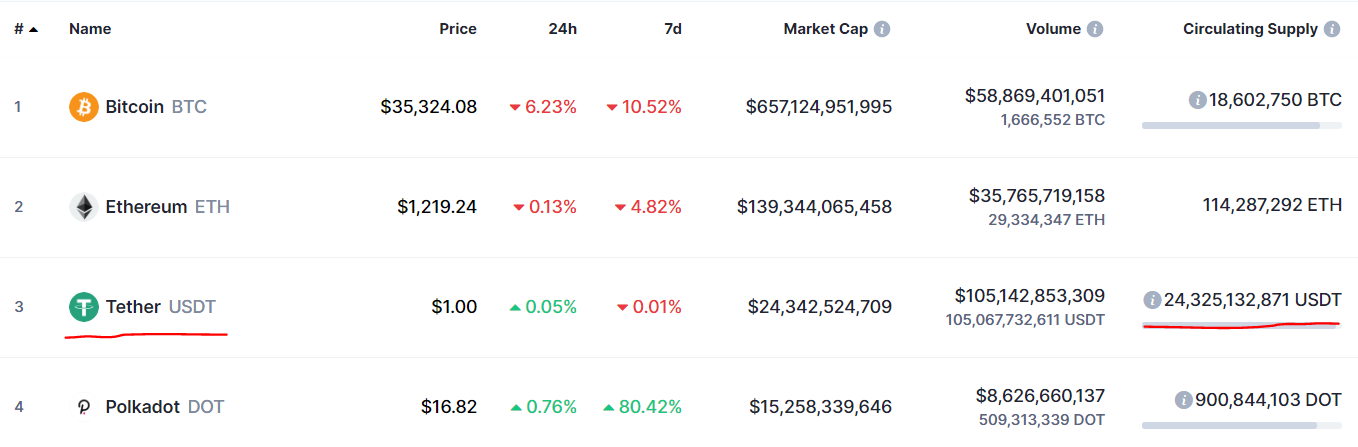Click the Polkadot logo icon
1358x447 pixels.
click(84, 407)
